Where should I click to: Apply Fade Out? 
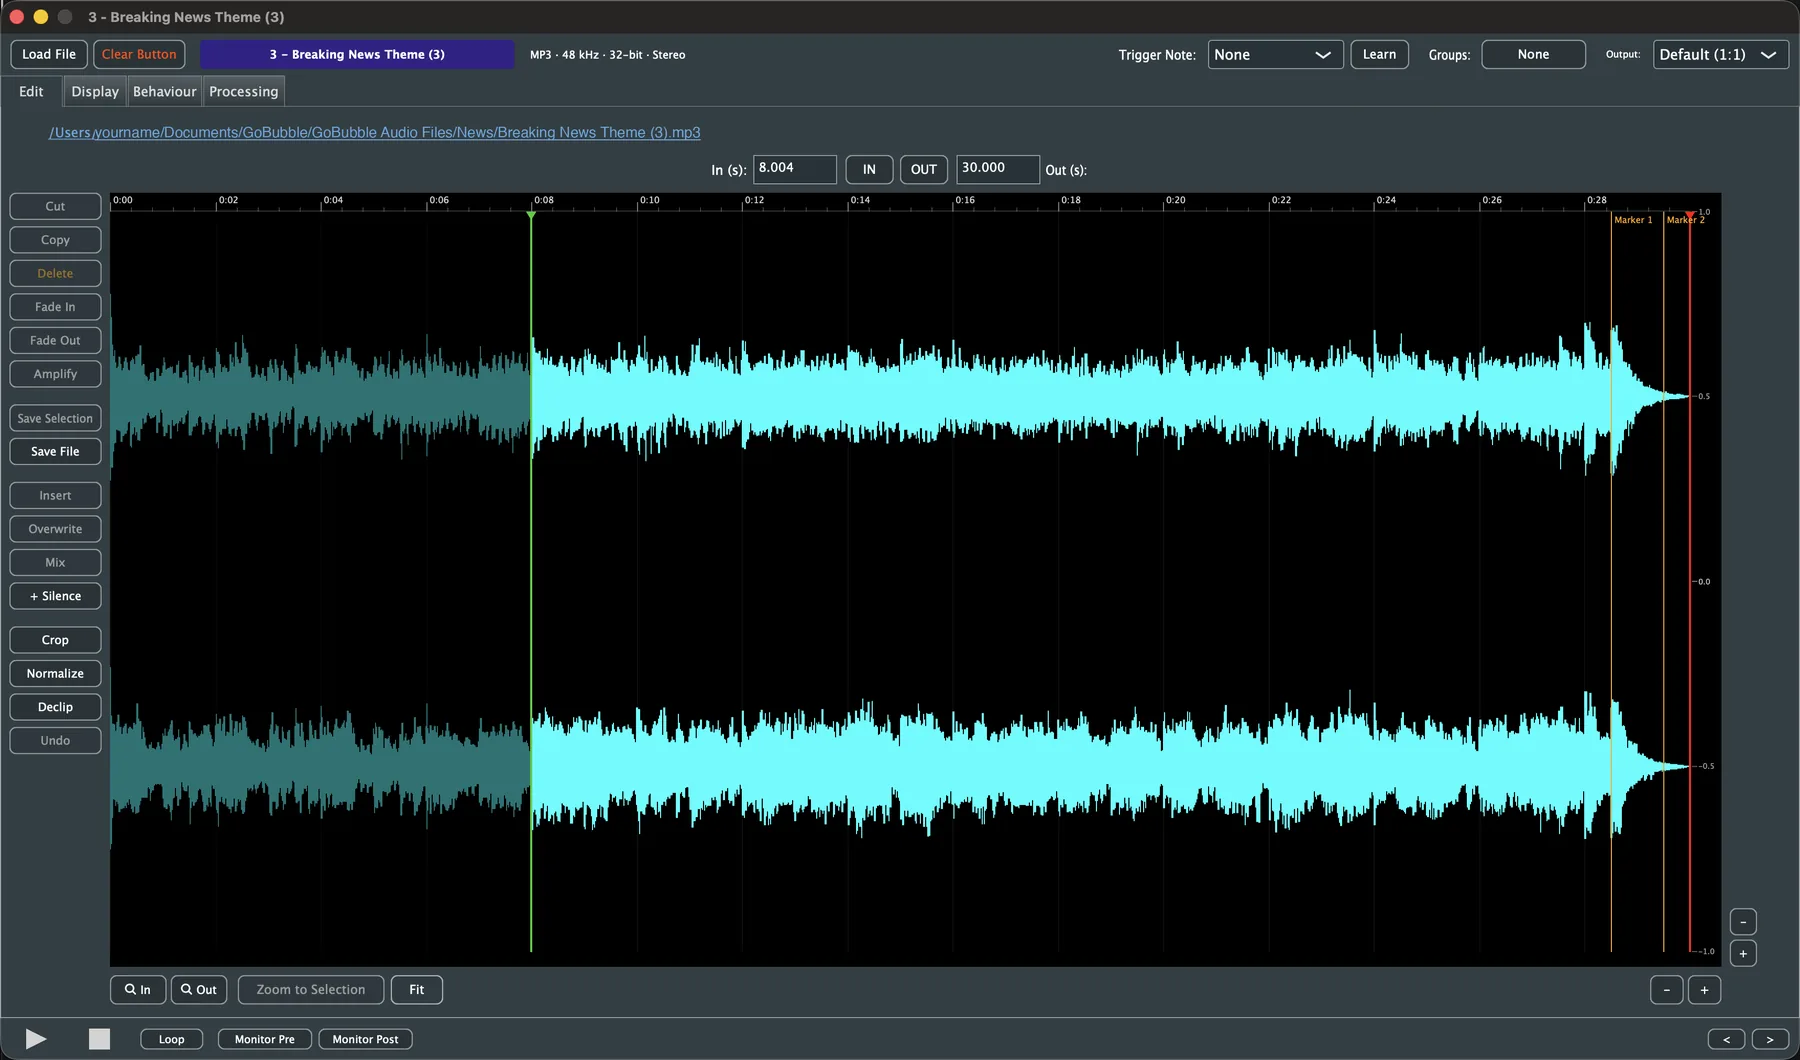(55, 341)
